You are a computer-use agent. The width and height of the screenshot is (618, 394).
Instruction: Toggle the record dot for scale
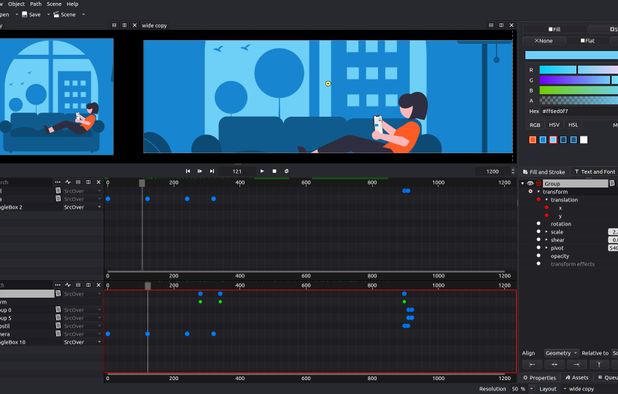pyautogui.click(x=538, y=232)
